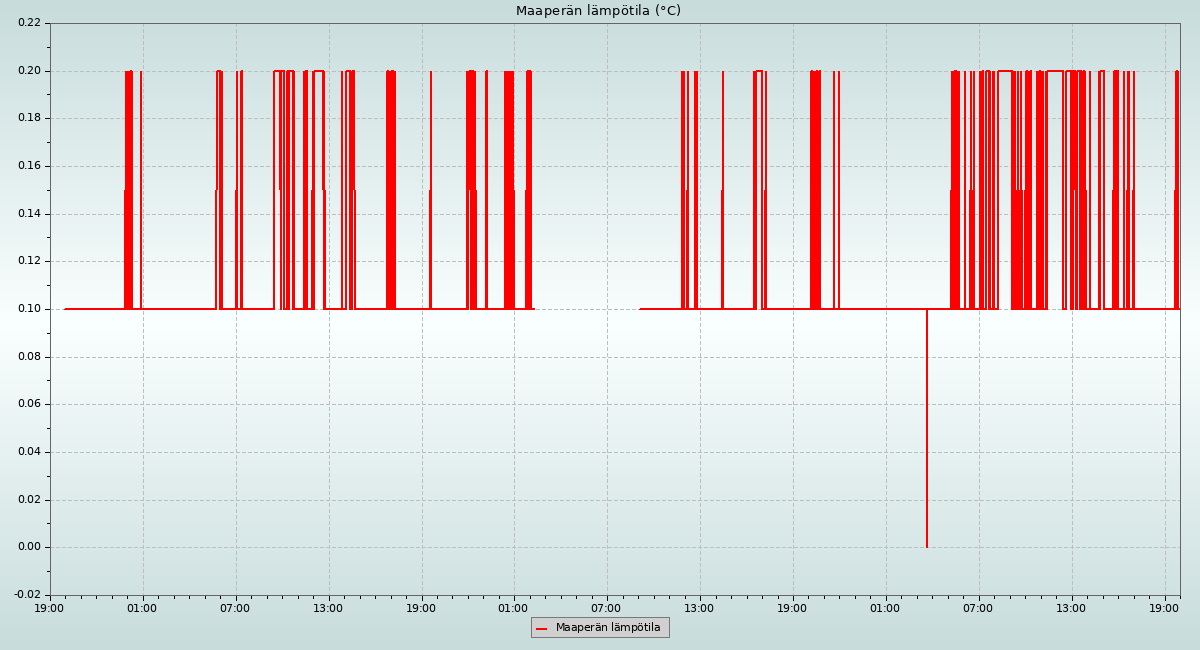Screen dimensions: 1200x650
Task: Click the rightmost 13:00 x-axis label
Action: click(x=1071, y=608)
